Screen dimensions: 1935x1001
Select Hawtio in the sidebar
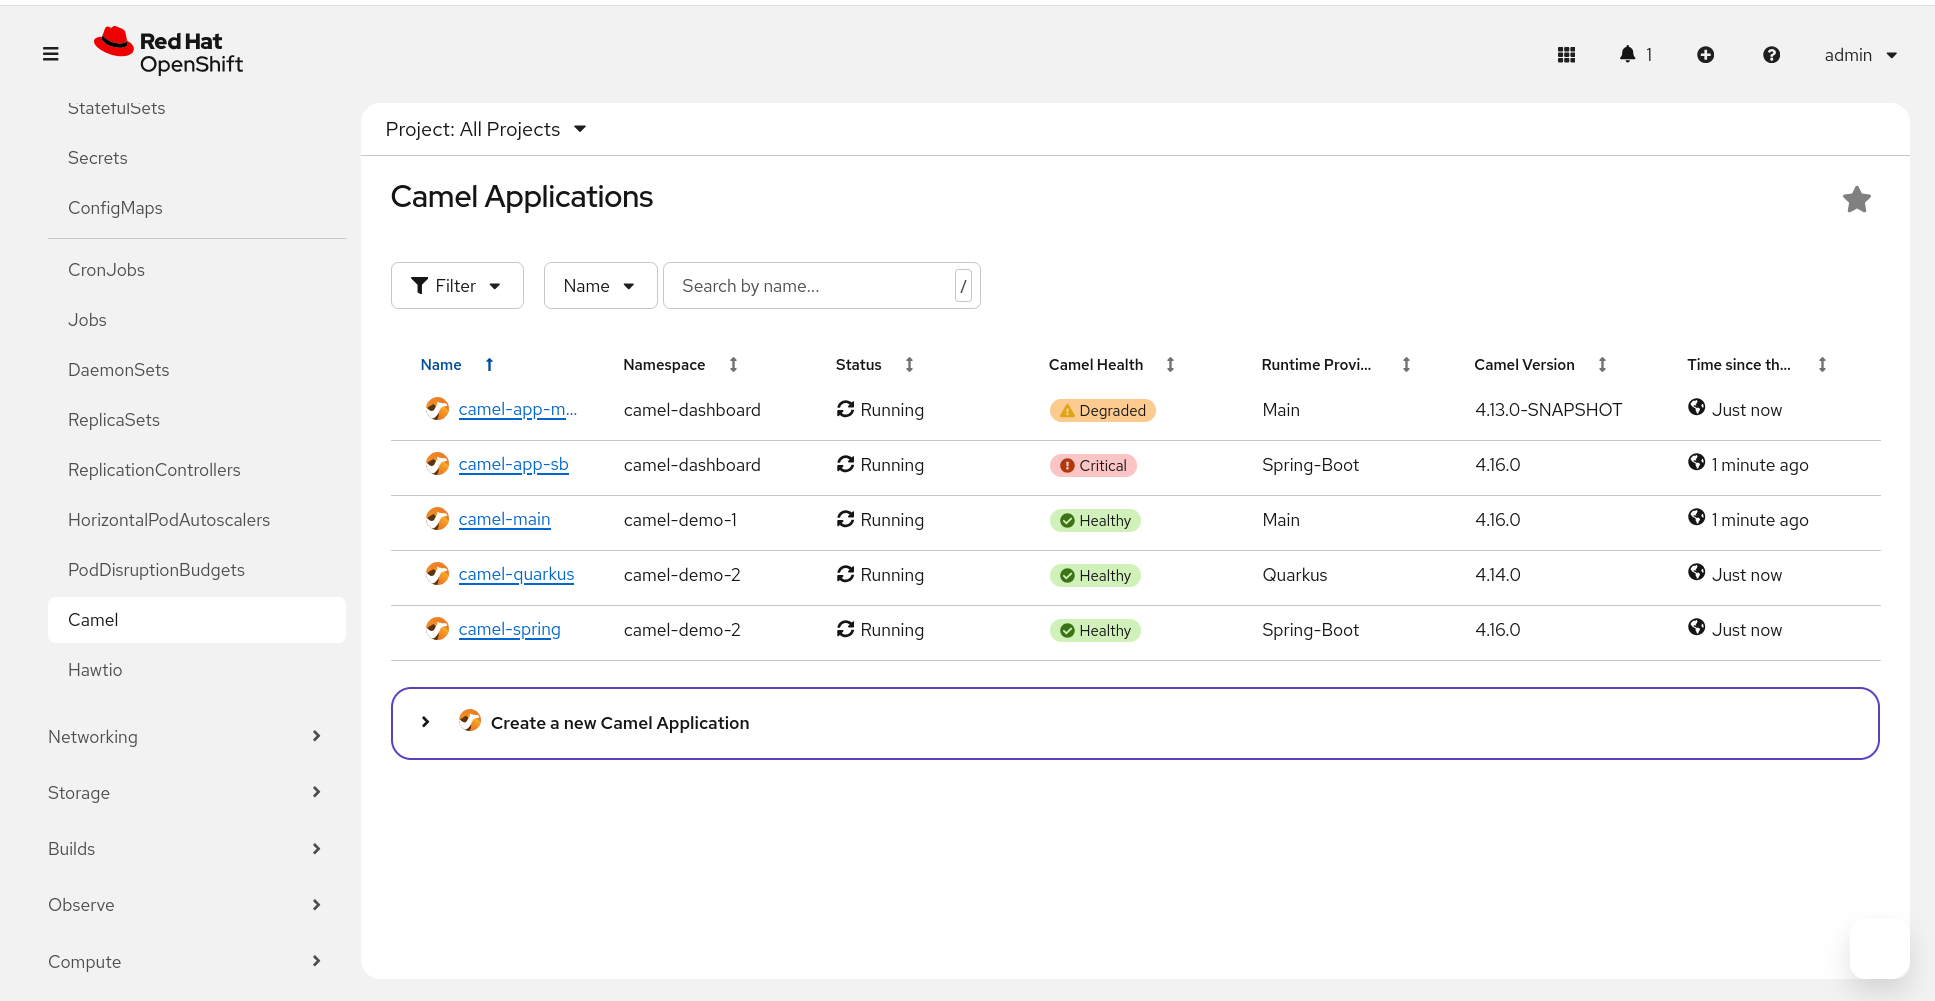pos(95,670)
